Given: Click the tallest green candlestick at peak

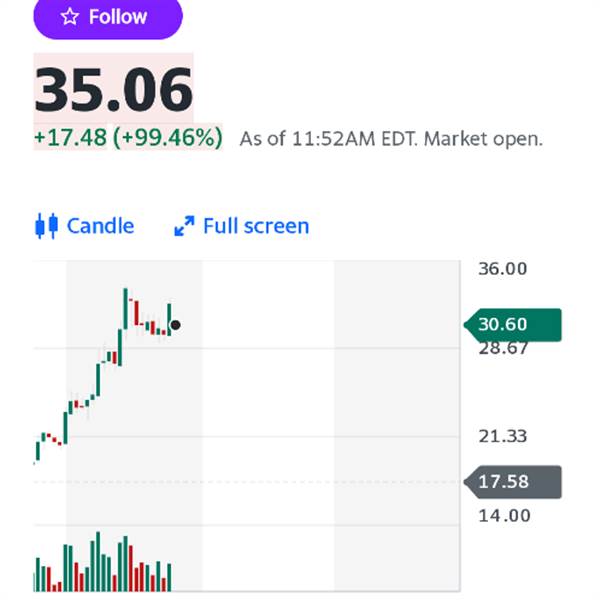Looking at the screenshot, I should [x=126, y=308].
